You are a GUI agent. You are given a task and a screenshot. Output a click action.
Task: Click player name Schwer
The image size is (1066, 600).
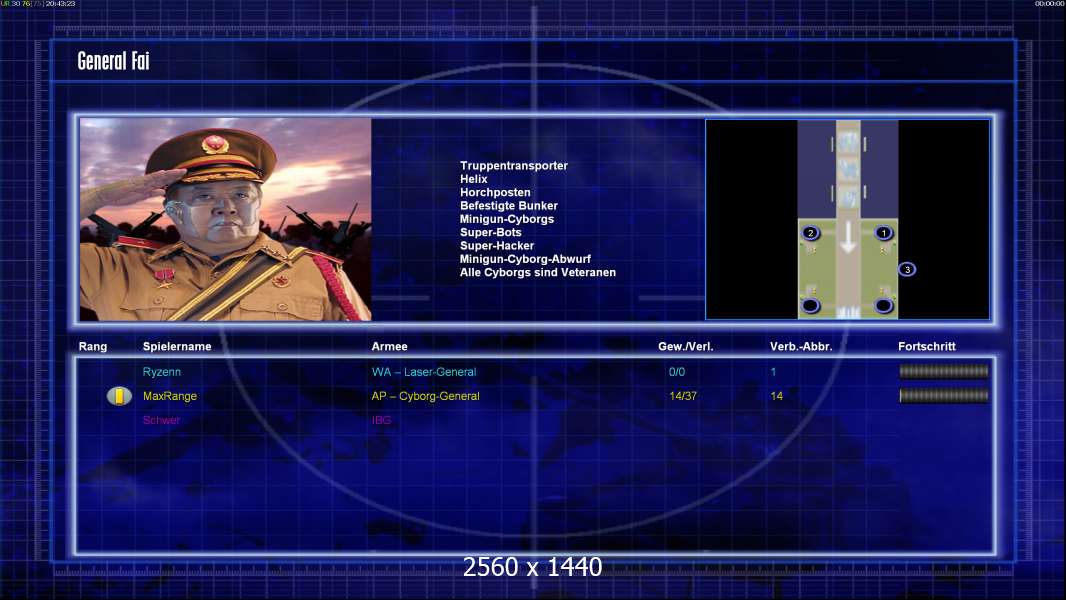(x=161, y=420)
